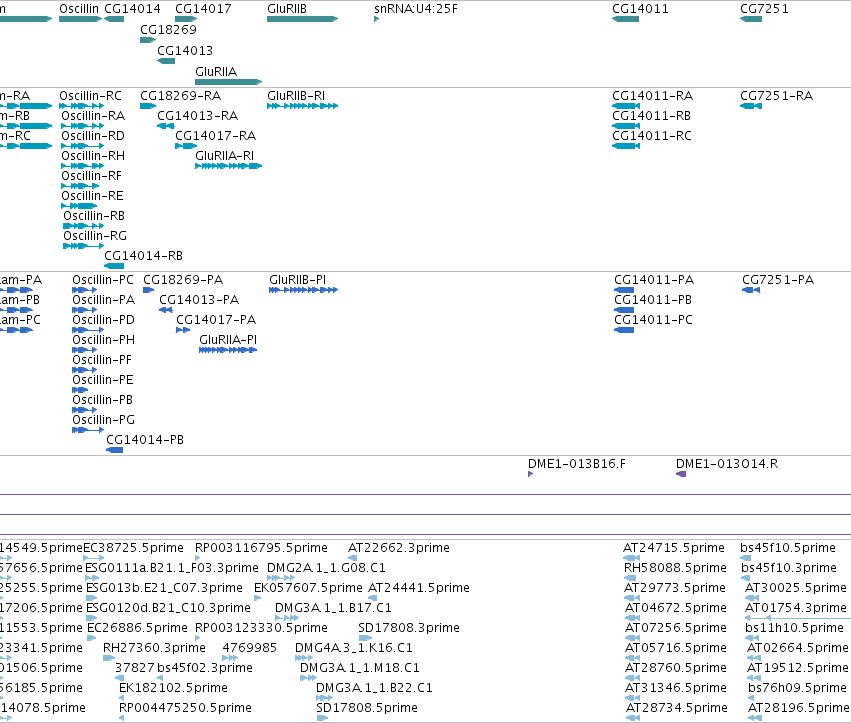The image size is (851, 723).
Task: Select the CG14017-PA protein
Action: (216, 320)
